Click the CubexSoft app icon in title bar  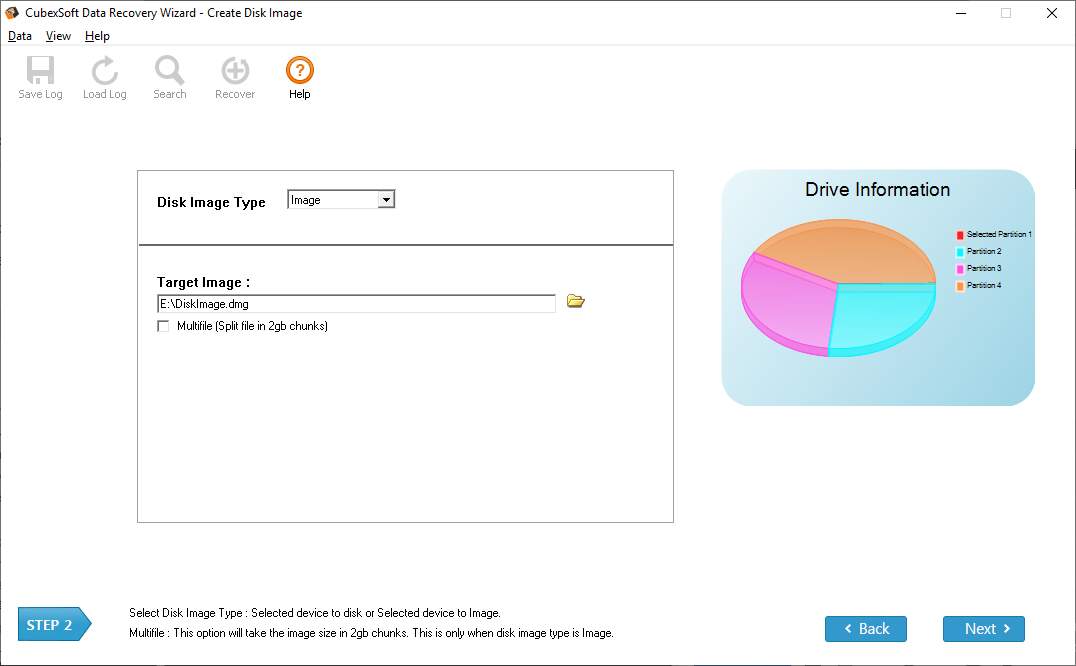(12, 13)
